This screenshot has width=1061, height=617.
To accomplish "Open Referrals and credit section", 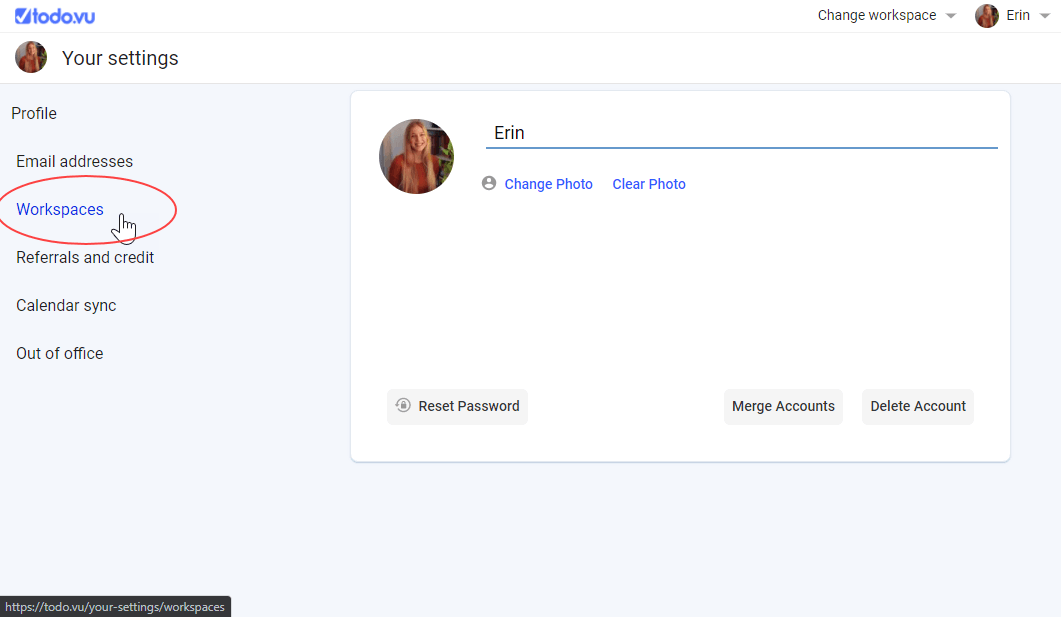I will point(85,258).
